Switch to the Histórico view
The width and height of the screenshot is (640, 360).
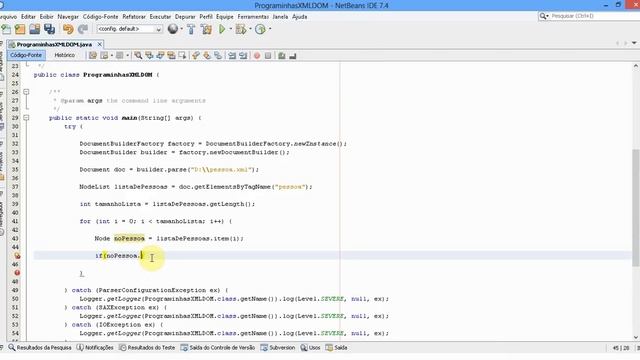pos(64,55)
